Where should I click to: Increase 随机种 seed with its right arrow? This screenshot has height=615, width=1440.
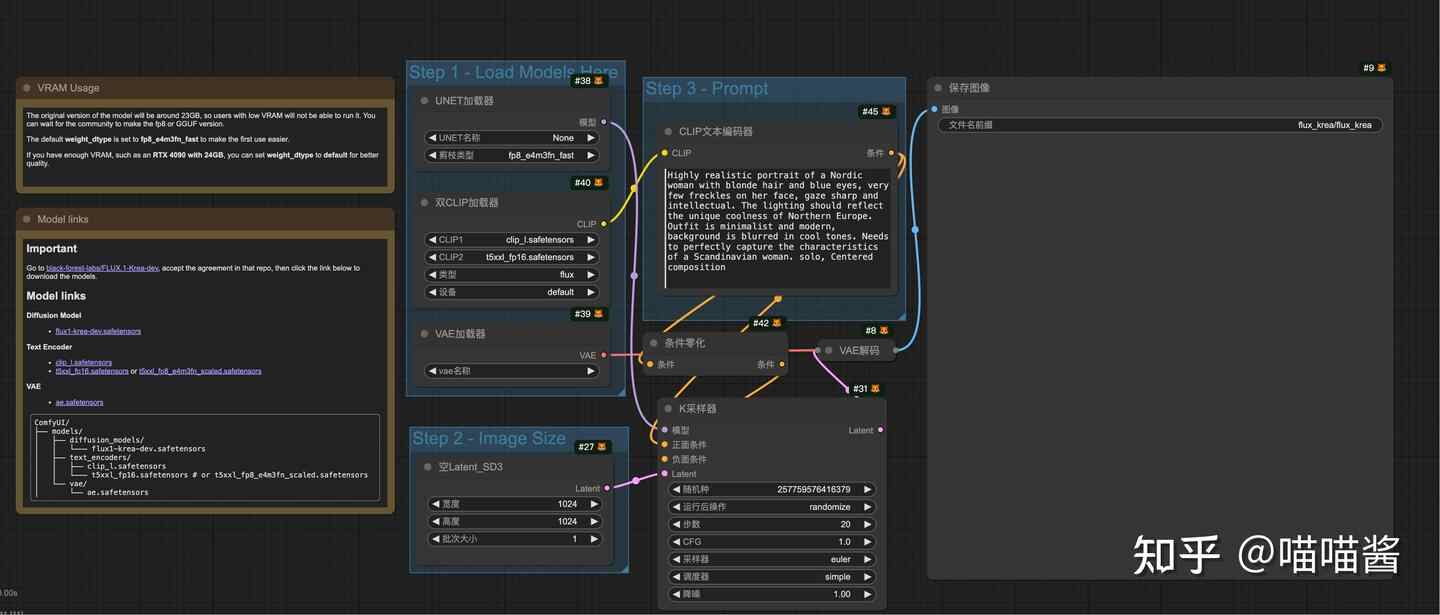pyautogui.click(x=867, y=490)
